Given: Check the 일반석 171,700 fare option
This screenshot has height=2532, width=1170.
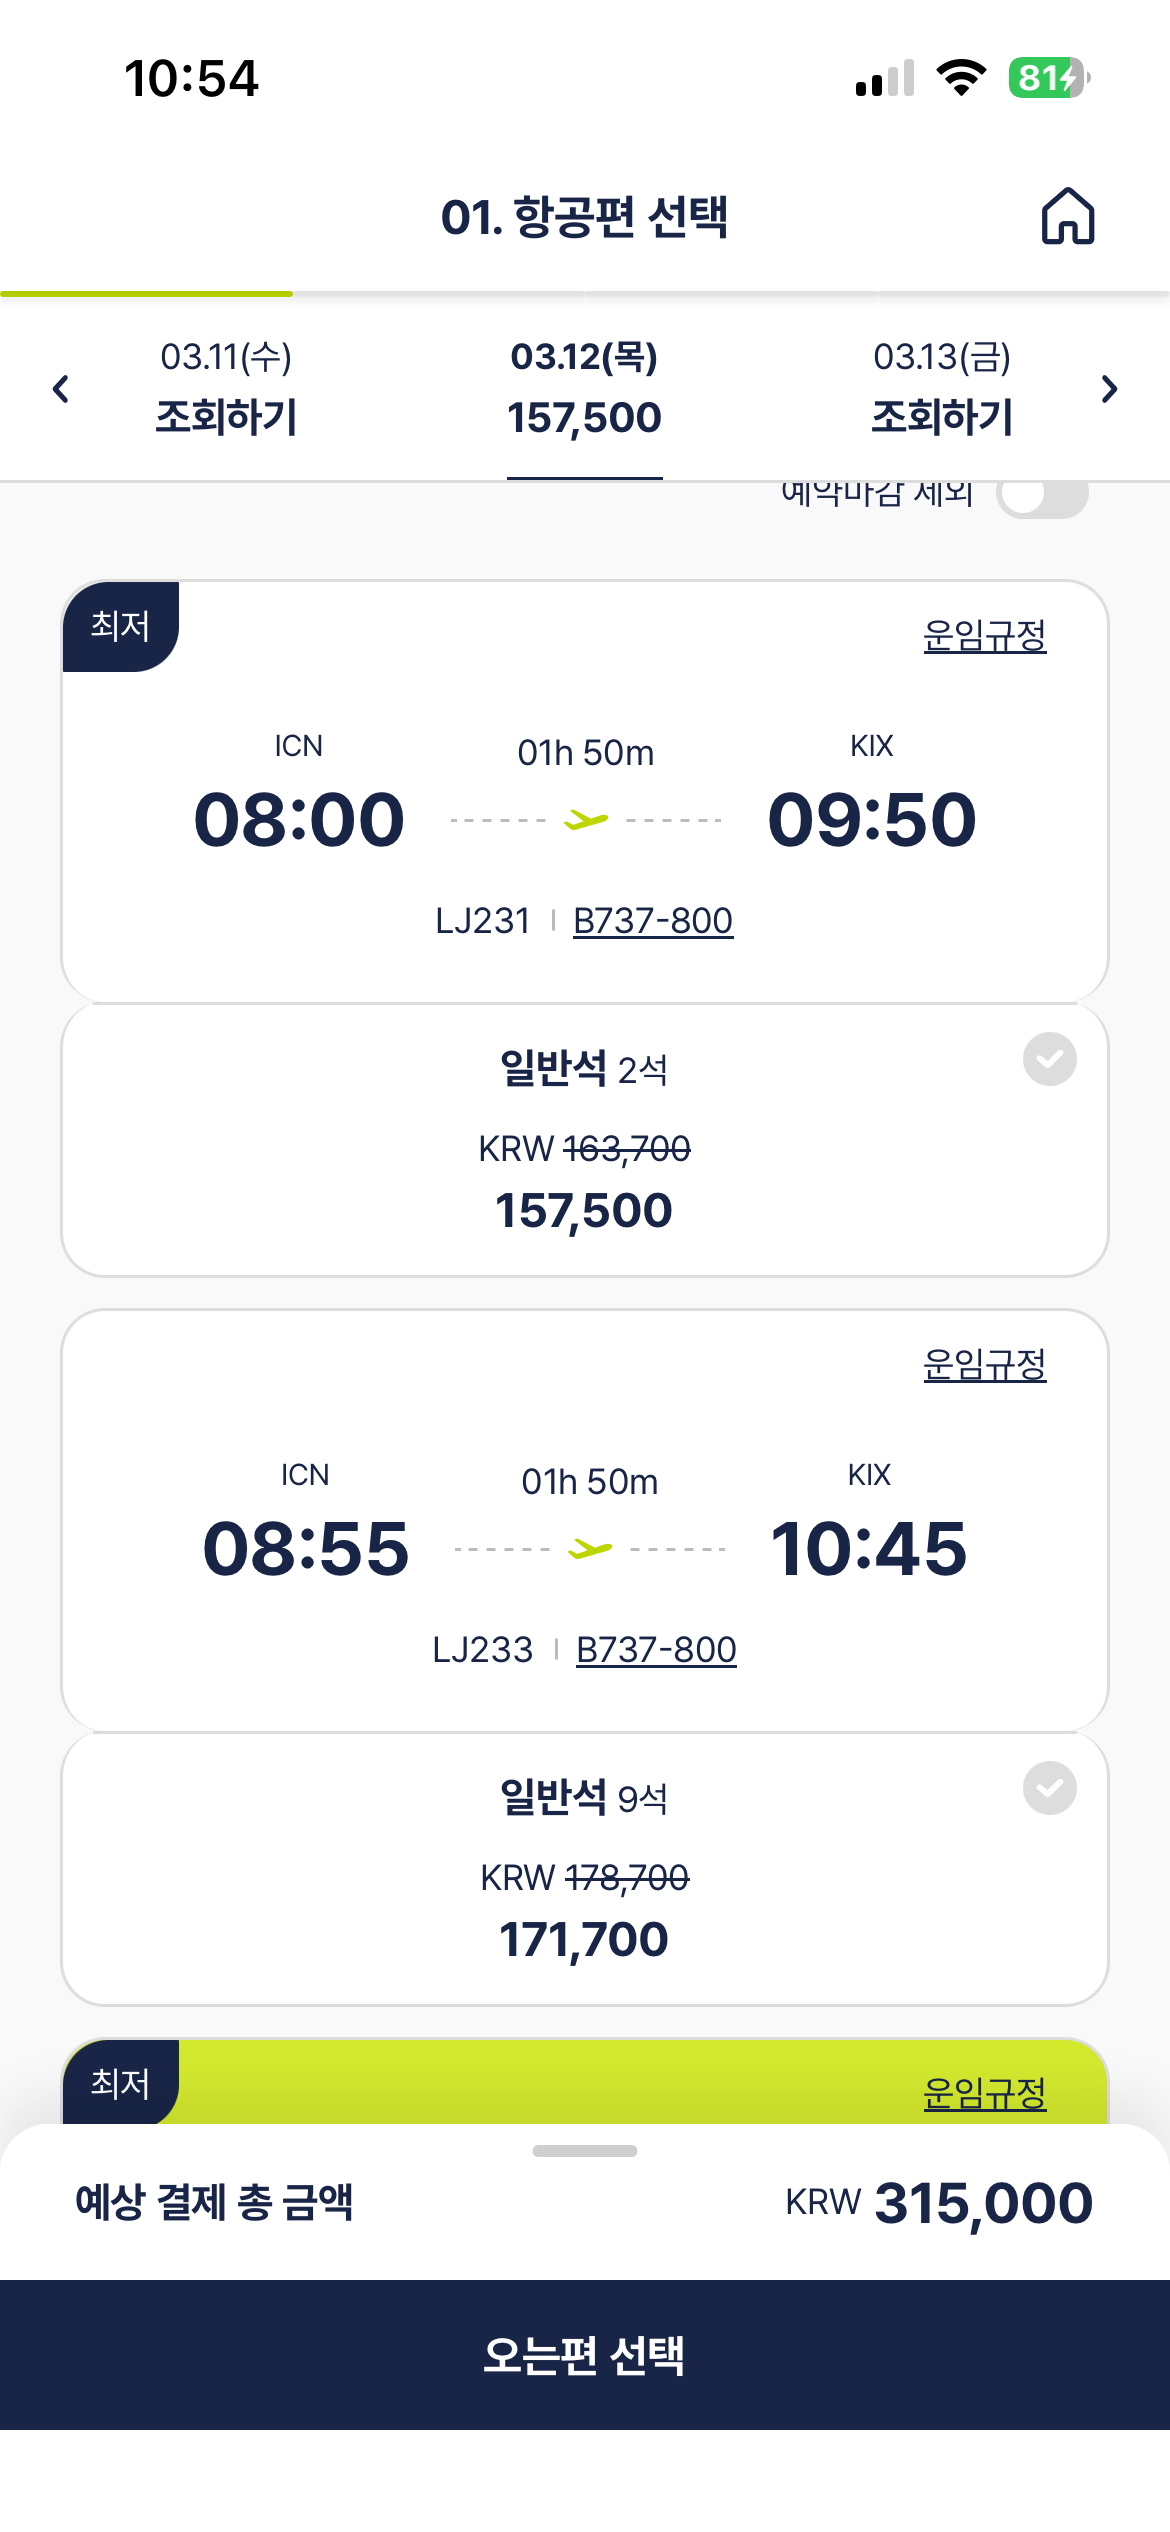Looking at the screenshot, I should (x=1049, y=1788).
